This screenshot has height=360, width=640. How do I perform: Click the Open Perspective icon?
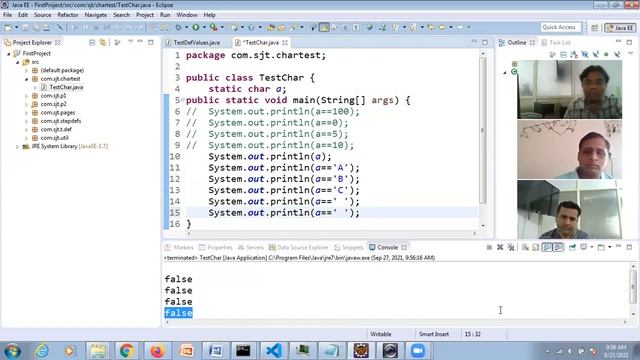(595, 28)
